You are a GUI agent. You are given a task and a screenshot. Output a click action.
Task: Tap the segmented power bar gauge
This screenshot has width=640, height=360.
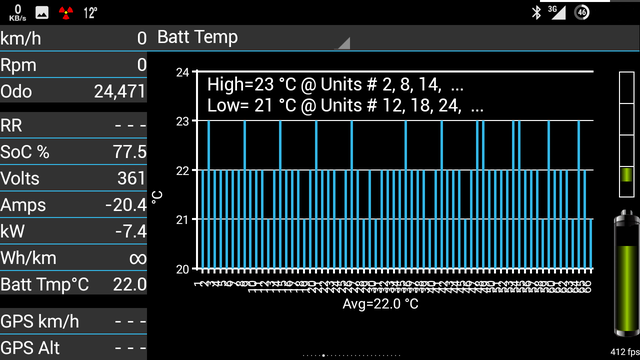627,135
